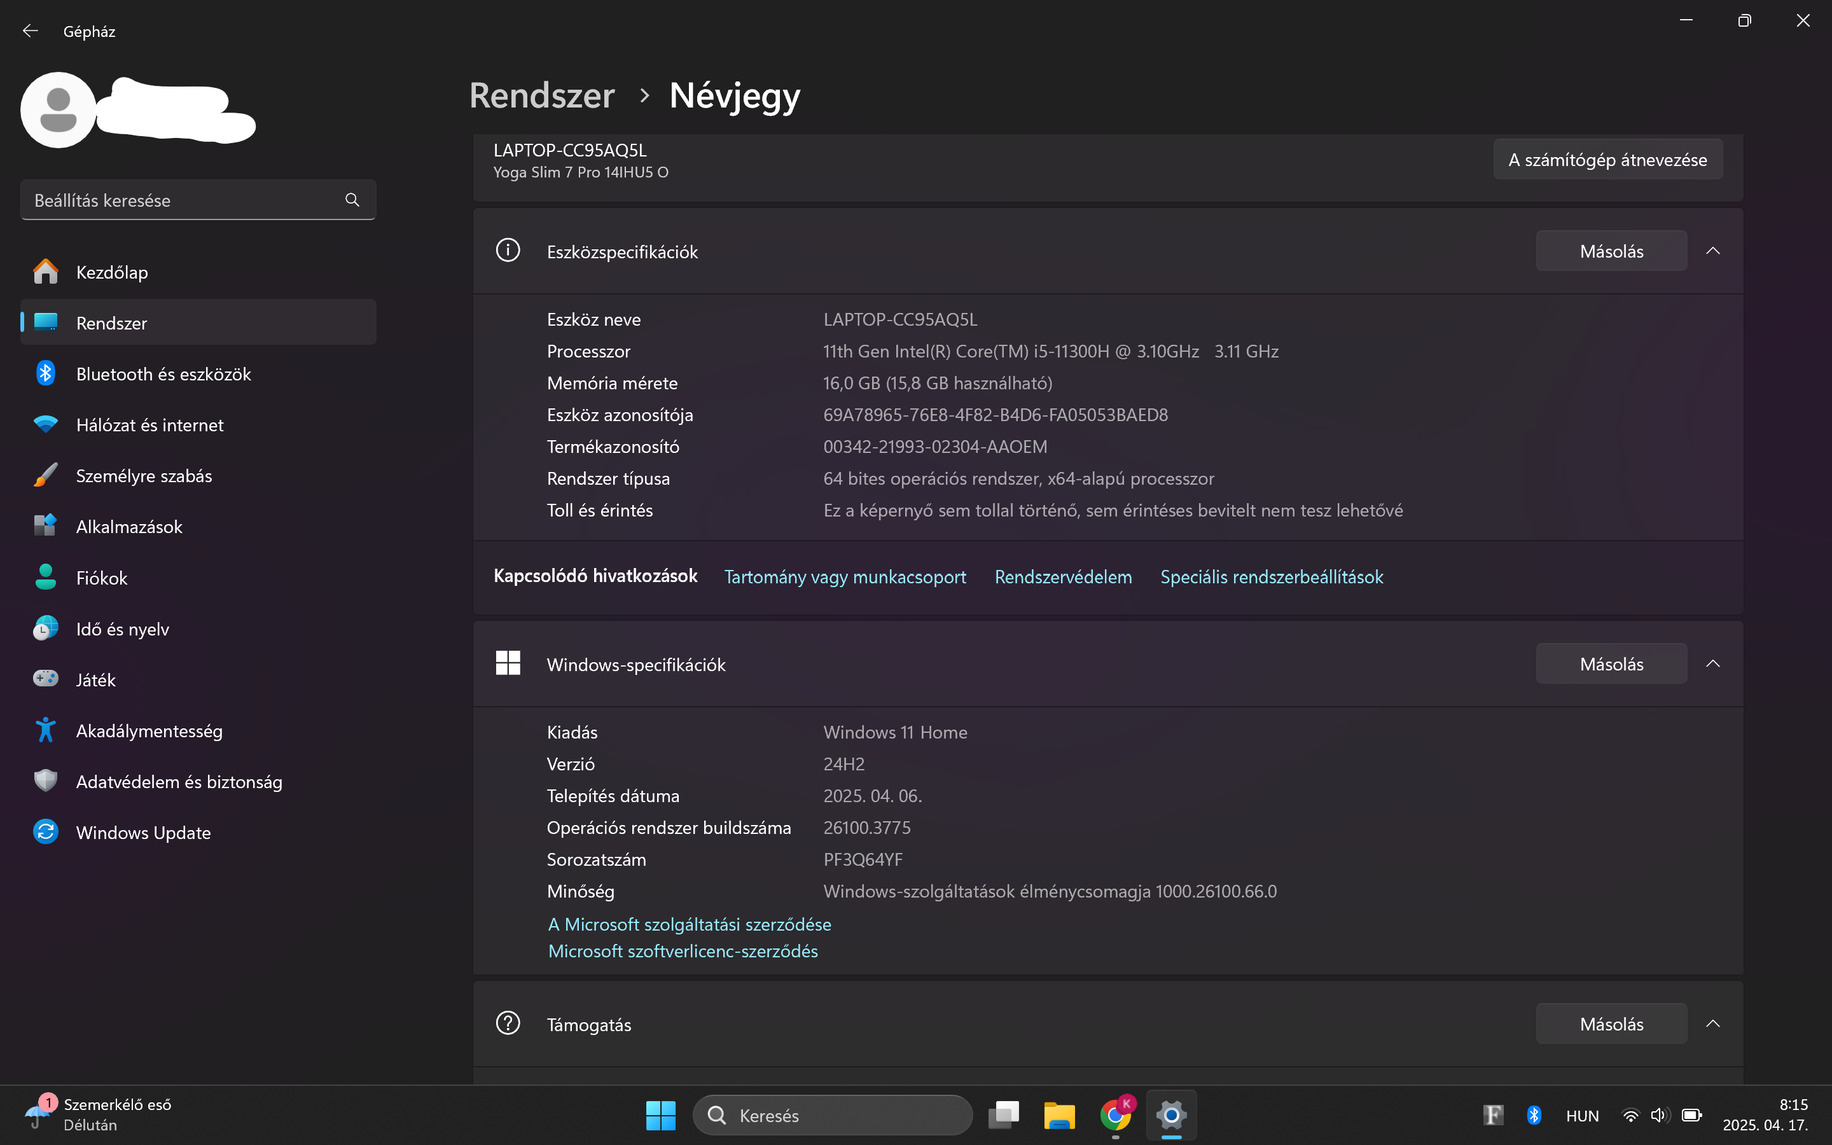The image size is (1832, 1145).
Task: Click the Akadálymentesség accessibility icon
Action: (x=46, y=730)
